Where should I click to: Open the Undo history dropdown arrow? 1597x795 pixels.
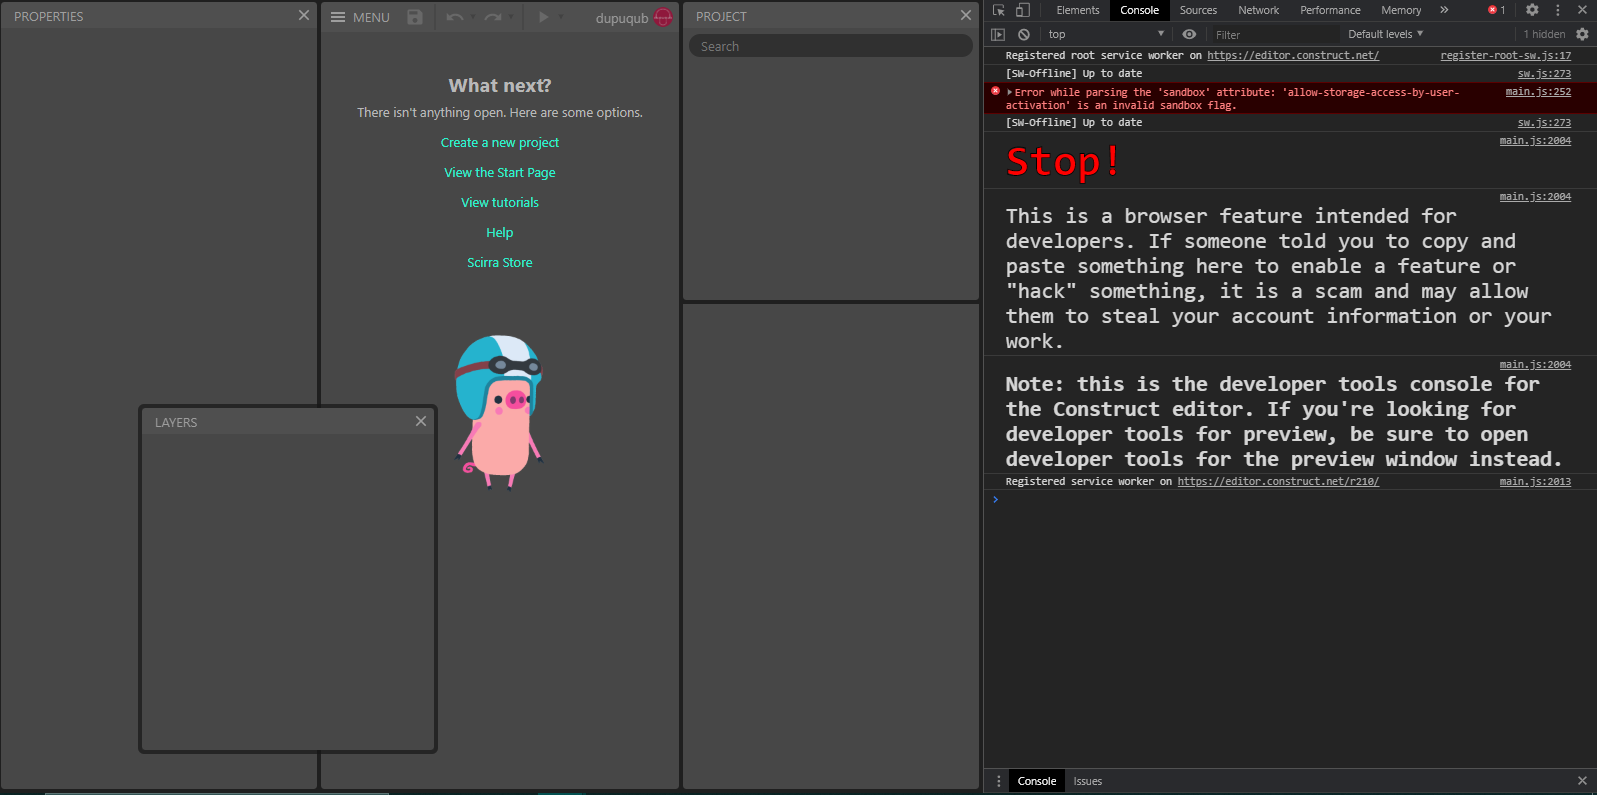[x=473, y=17]
